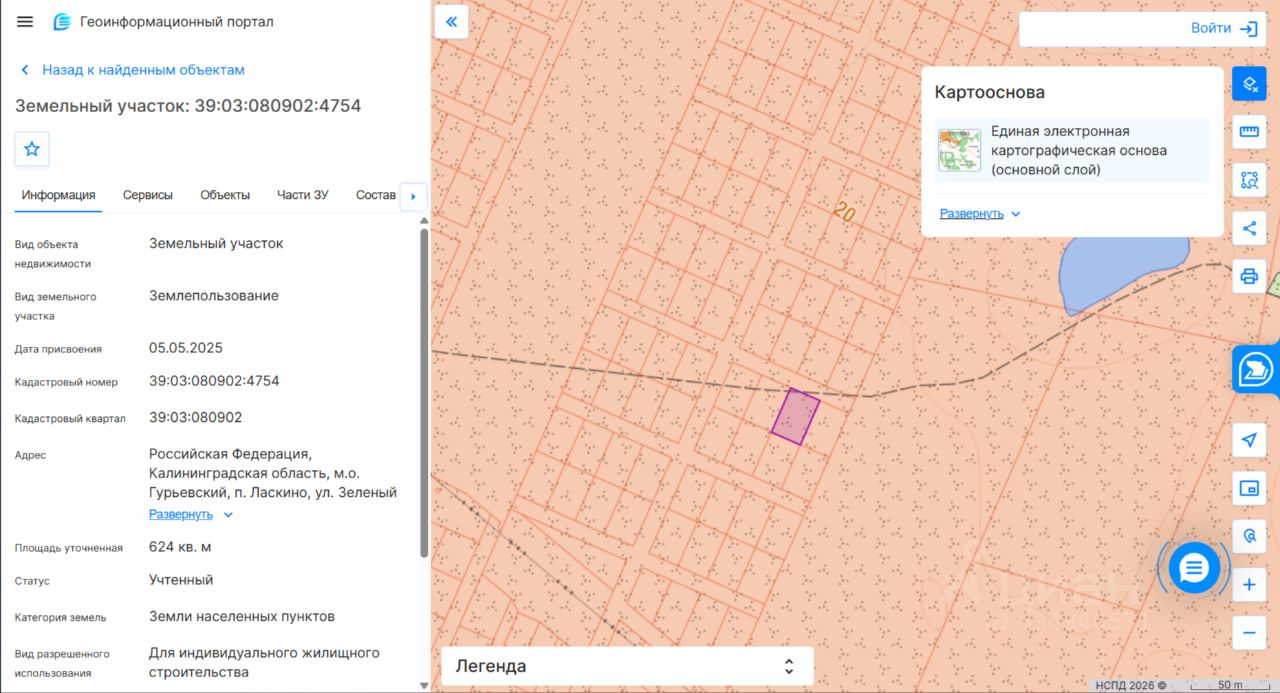The height and width of the screenshot is (693, 1280).
Task: Zoom out with the minus button
Action: [x=1249, y=632]
